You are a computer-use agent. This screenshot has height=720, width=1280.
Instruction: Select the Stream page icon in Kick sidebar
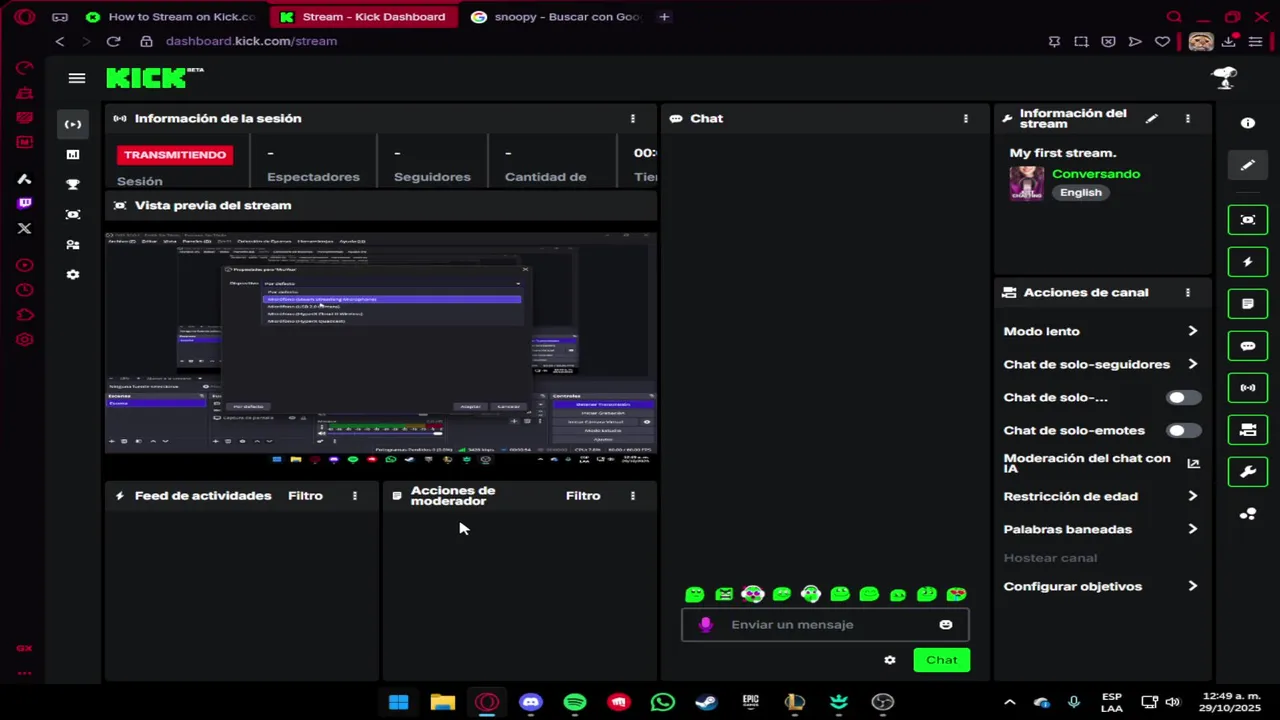[73, 124]
